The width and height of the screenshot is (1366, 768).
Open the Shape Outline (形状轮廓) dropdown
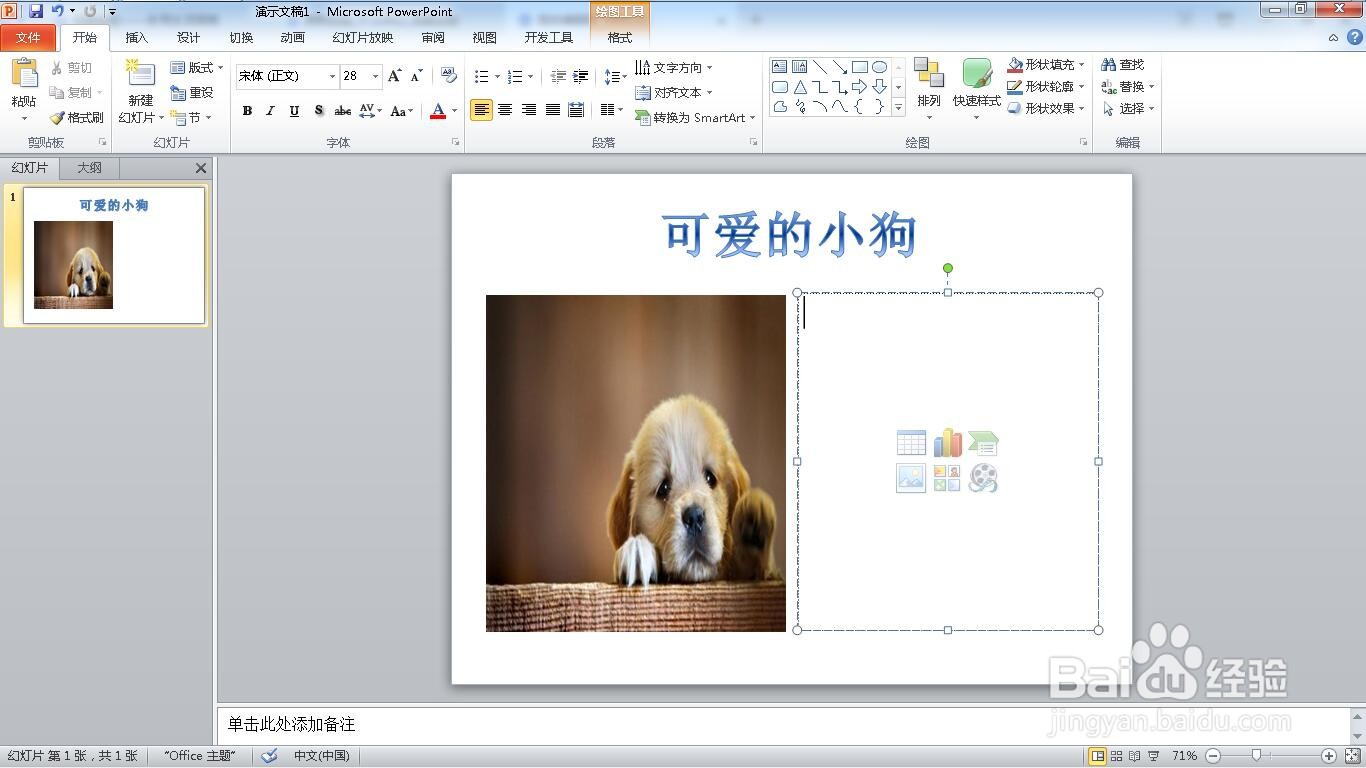coord(1046,87)
